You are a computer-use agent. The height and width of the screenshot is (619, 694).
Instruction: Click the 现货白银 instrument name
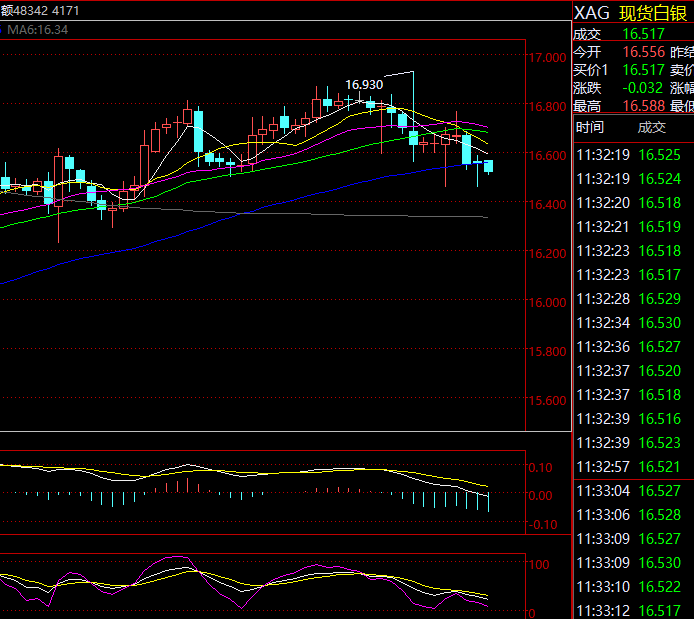(653, 13)
